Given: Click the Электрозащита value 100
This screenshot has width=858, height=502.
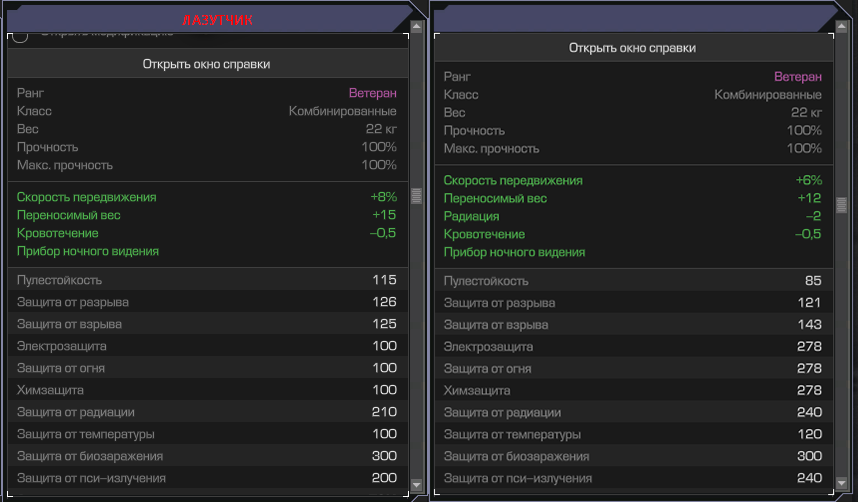Looking at the screenshot, I should pos(384,345).
